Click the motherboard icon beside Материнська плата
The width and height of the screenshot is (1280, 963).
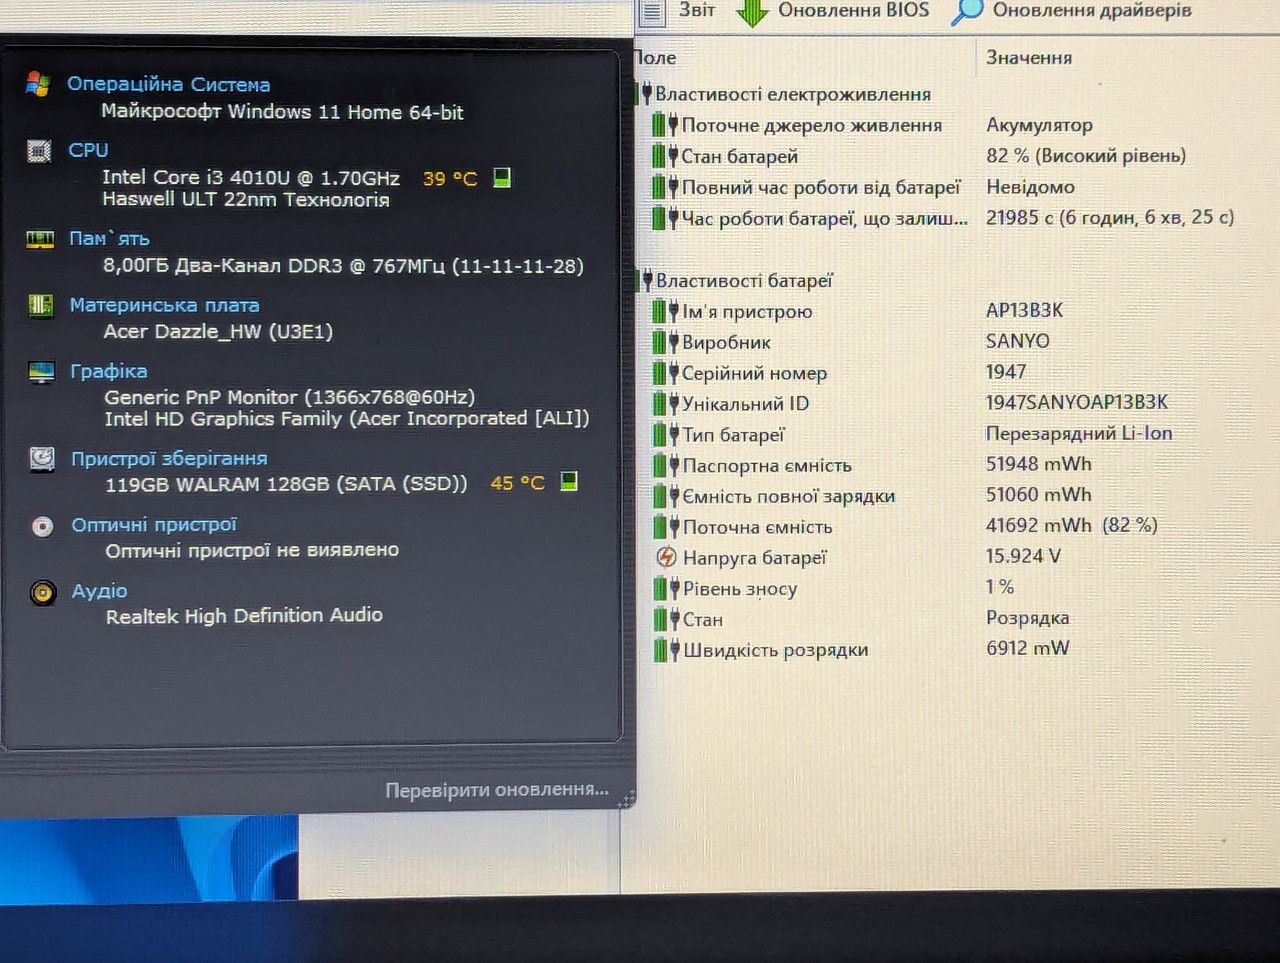click(41, 305)
